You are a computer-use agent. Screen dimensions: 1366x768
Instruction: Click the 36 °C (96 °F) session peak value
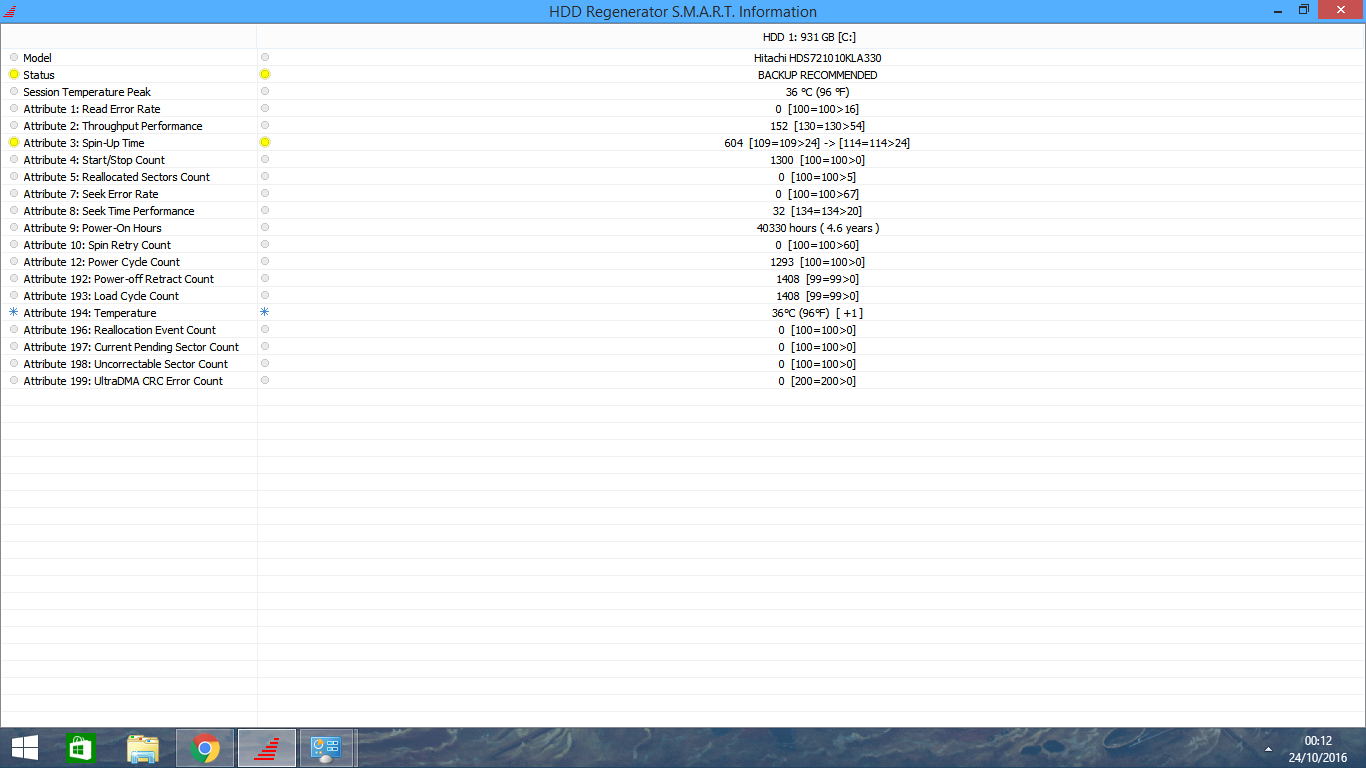point(817,92)
